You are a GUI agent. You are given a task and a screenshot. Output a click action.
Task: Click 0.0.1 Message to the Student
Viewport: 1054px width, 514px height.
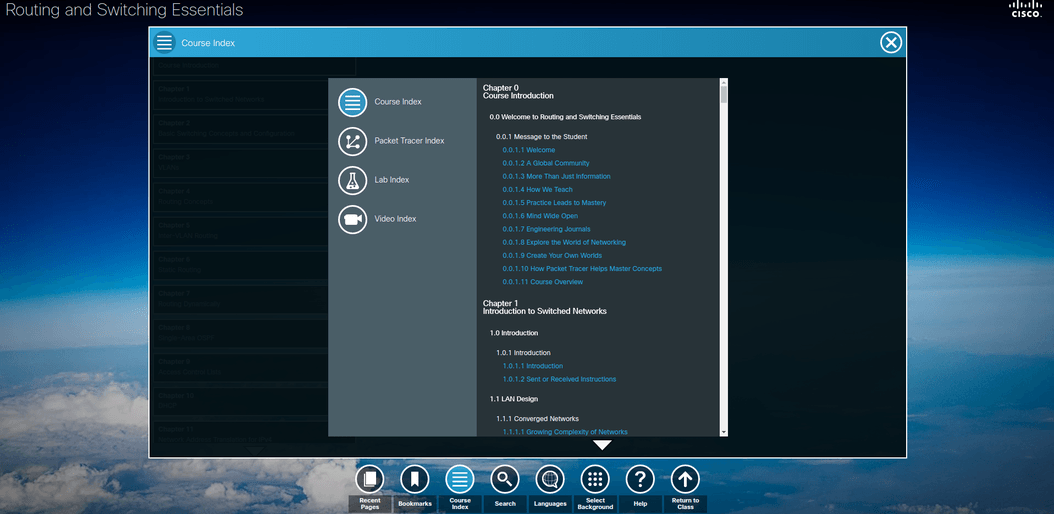[542, 137]
